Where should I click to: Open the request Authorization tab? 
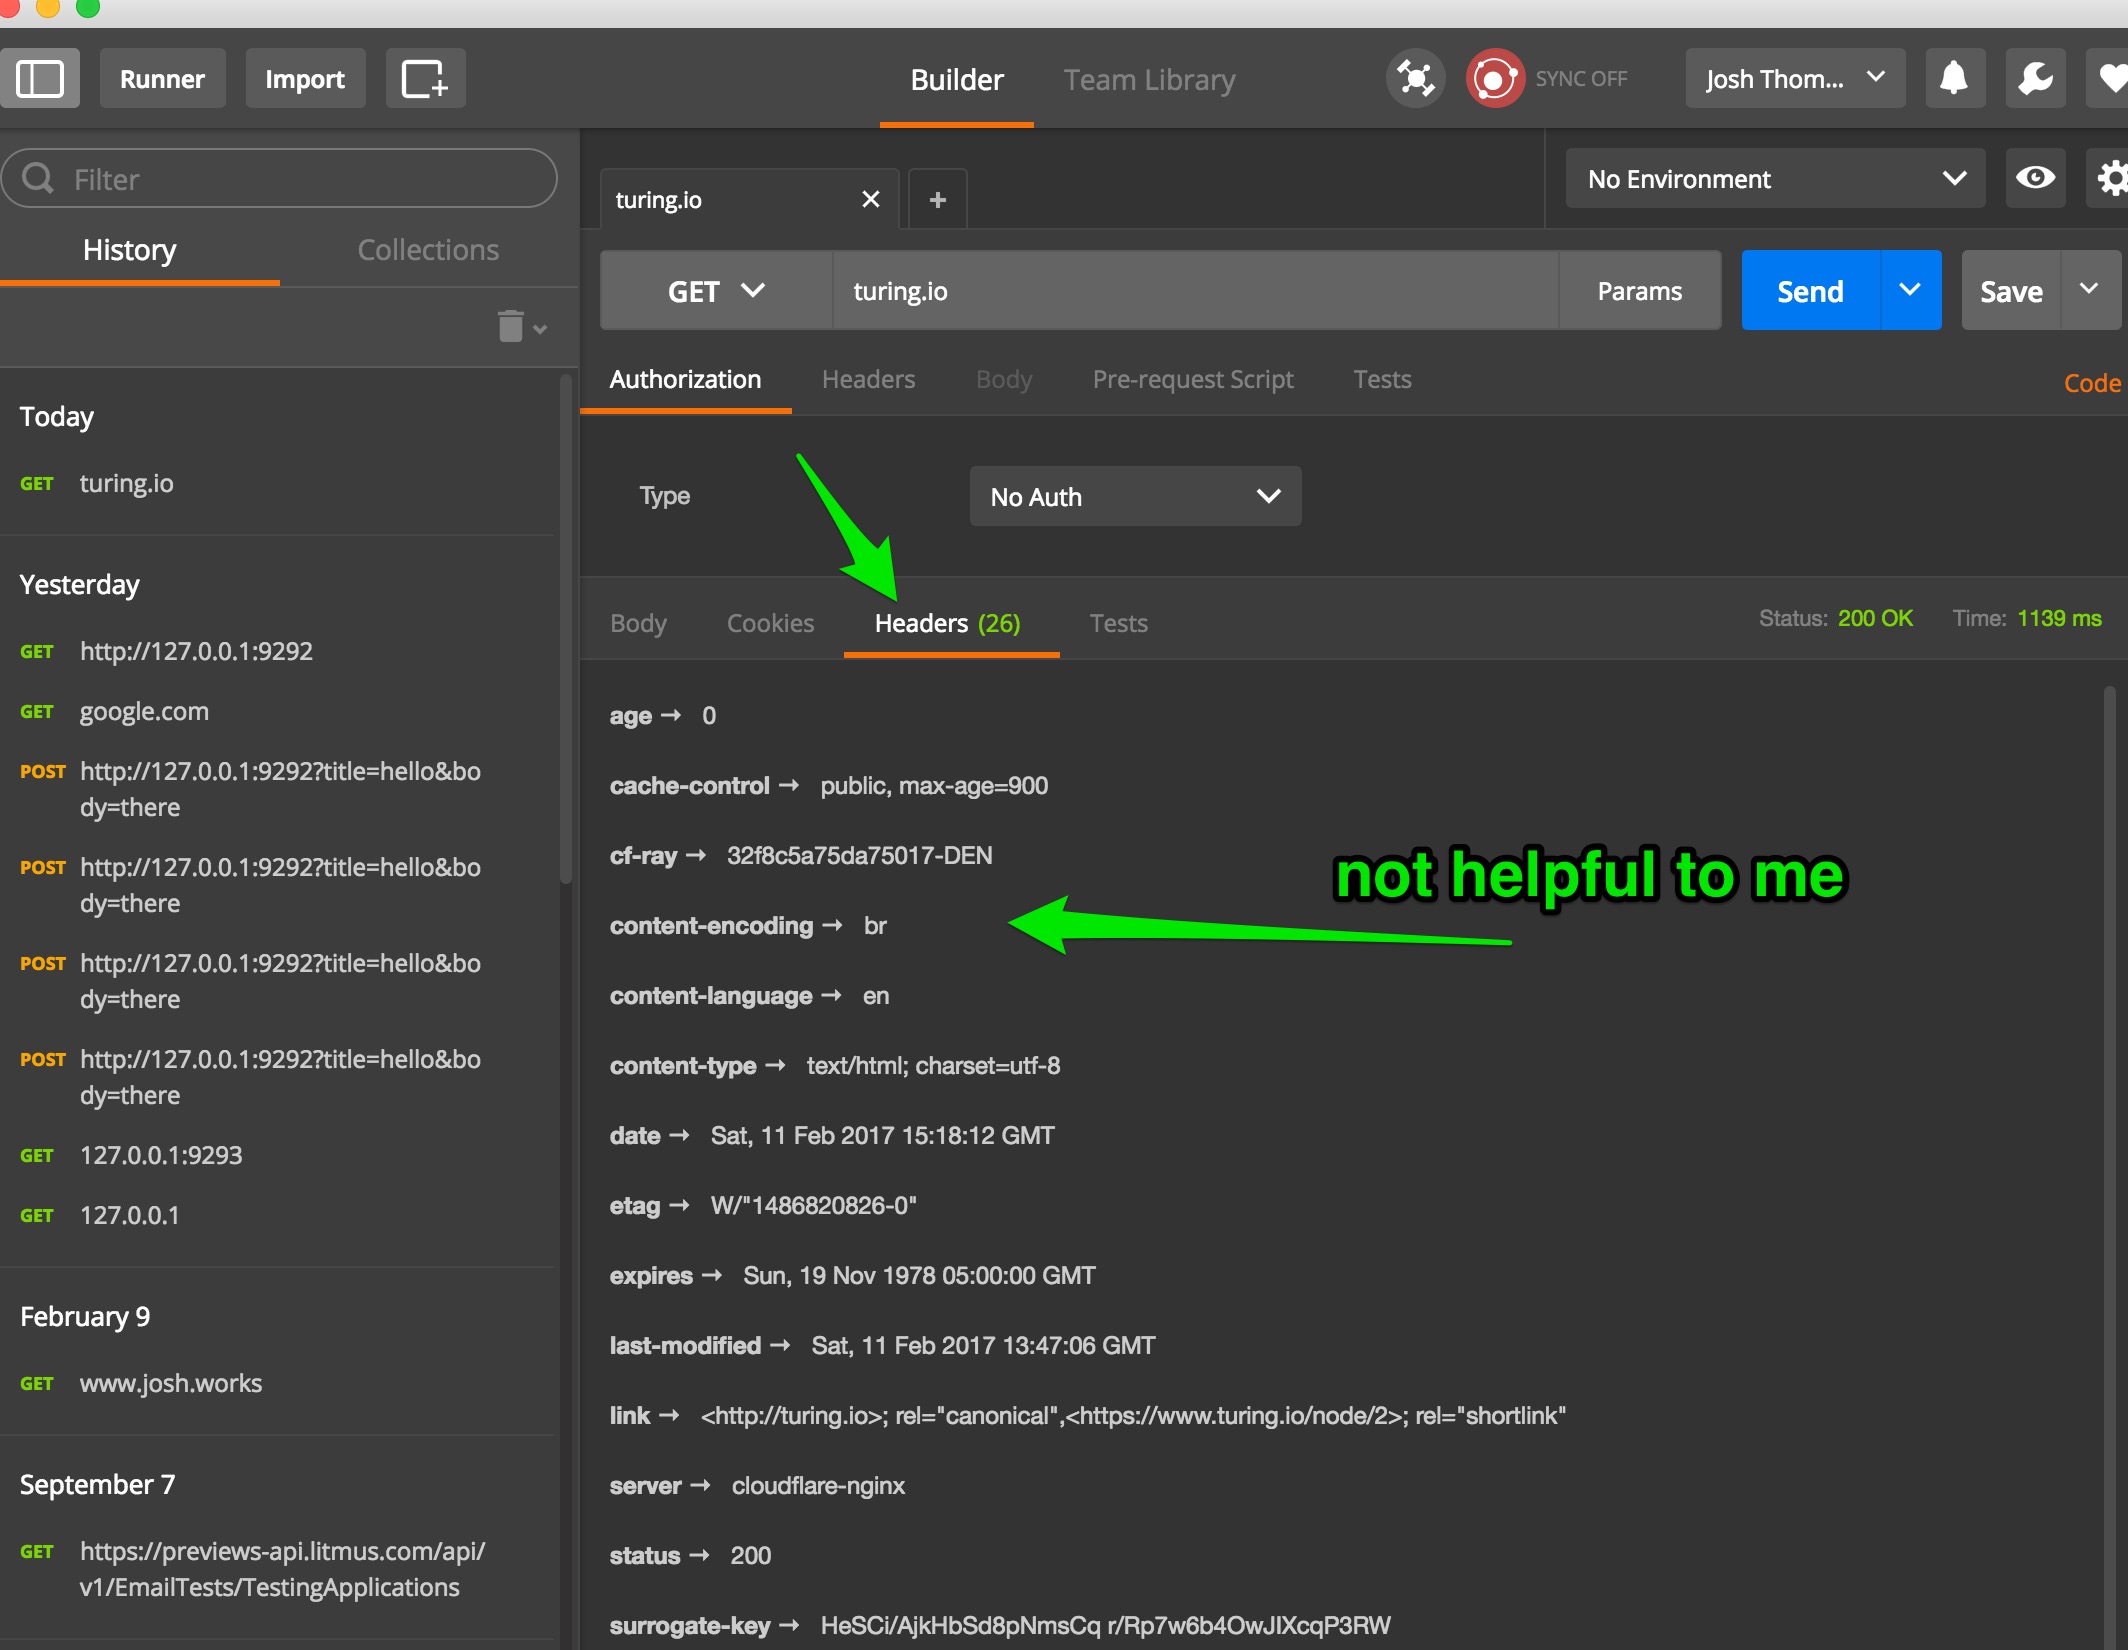(x=685, y=380)
